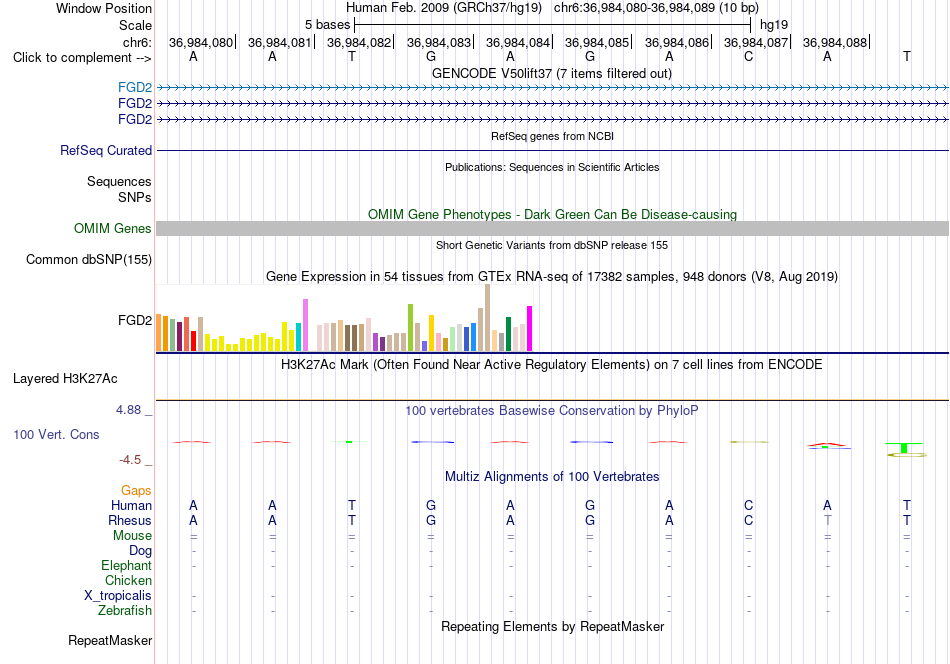The height and width of the screenshot is (664, 950).
Task: Click the Multiz Alignments of 100 Vertebrates title
Action: click(x=552, y=477)
